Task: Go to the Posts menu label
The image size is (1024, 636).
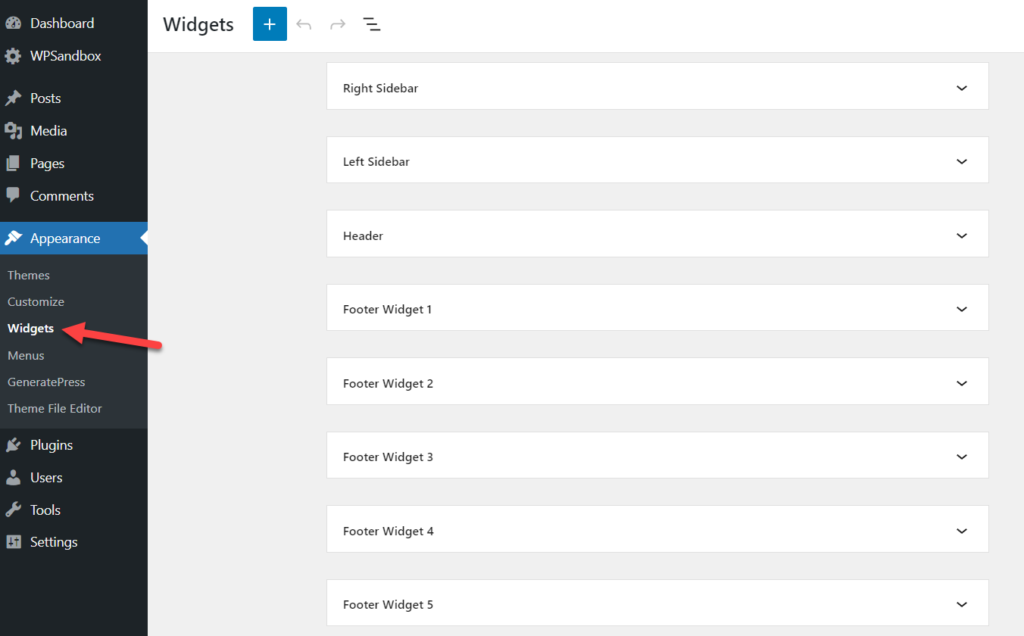Action: click(45, 98)
